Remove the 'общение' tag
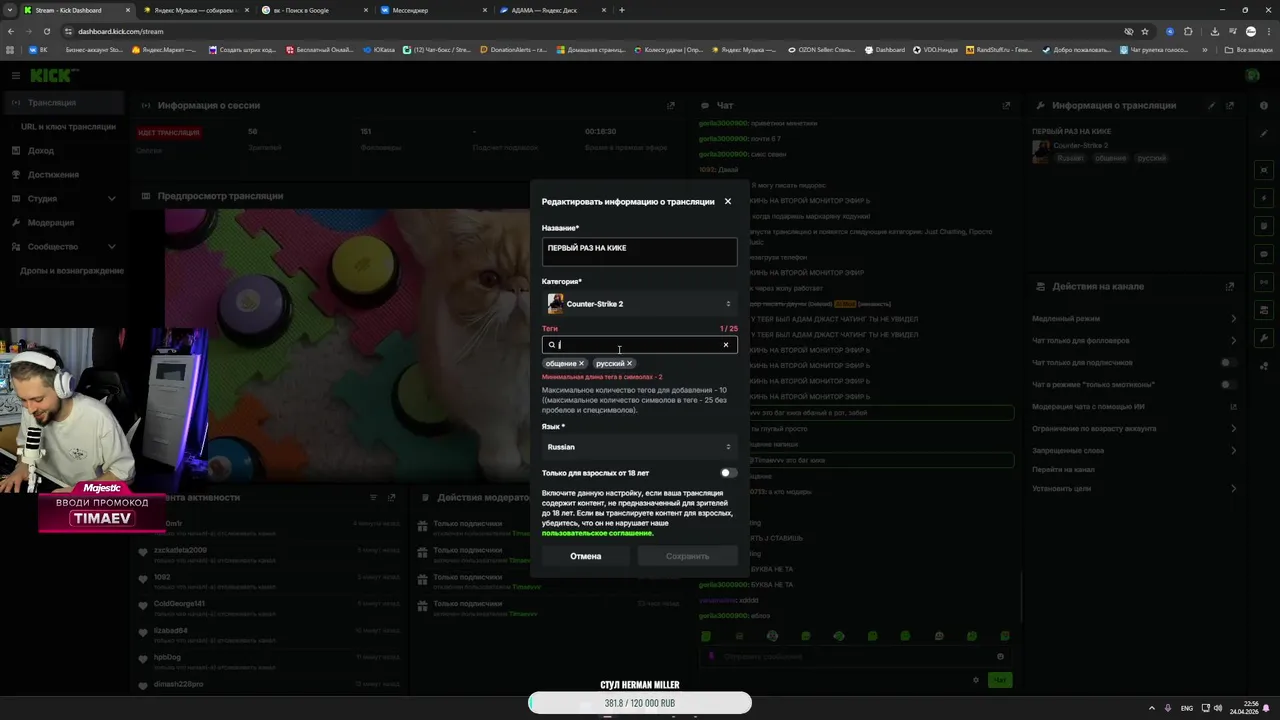Image resolution: width=1280 pixels, height=720 pixels. pyautogui.click(x=581, y=364)
